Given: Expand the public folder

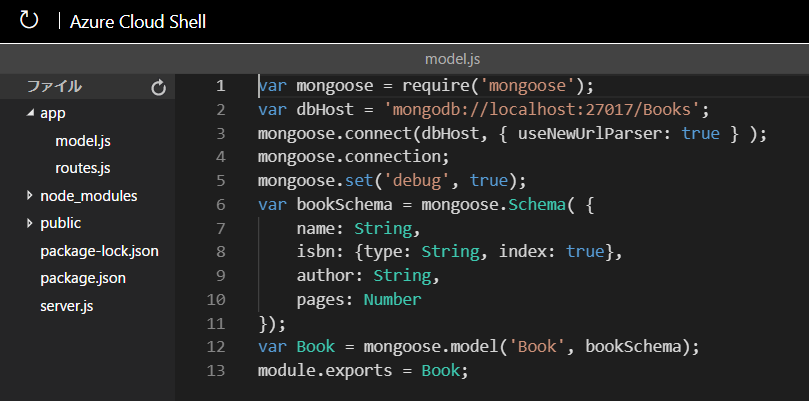Looking at the screenshot, I should point(30,223).
